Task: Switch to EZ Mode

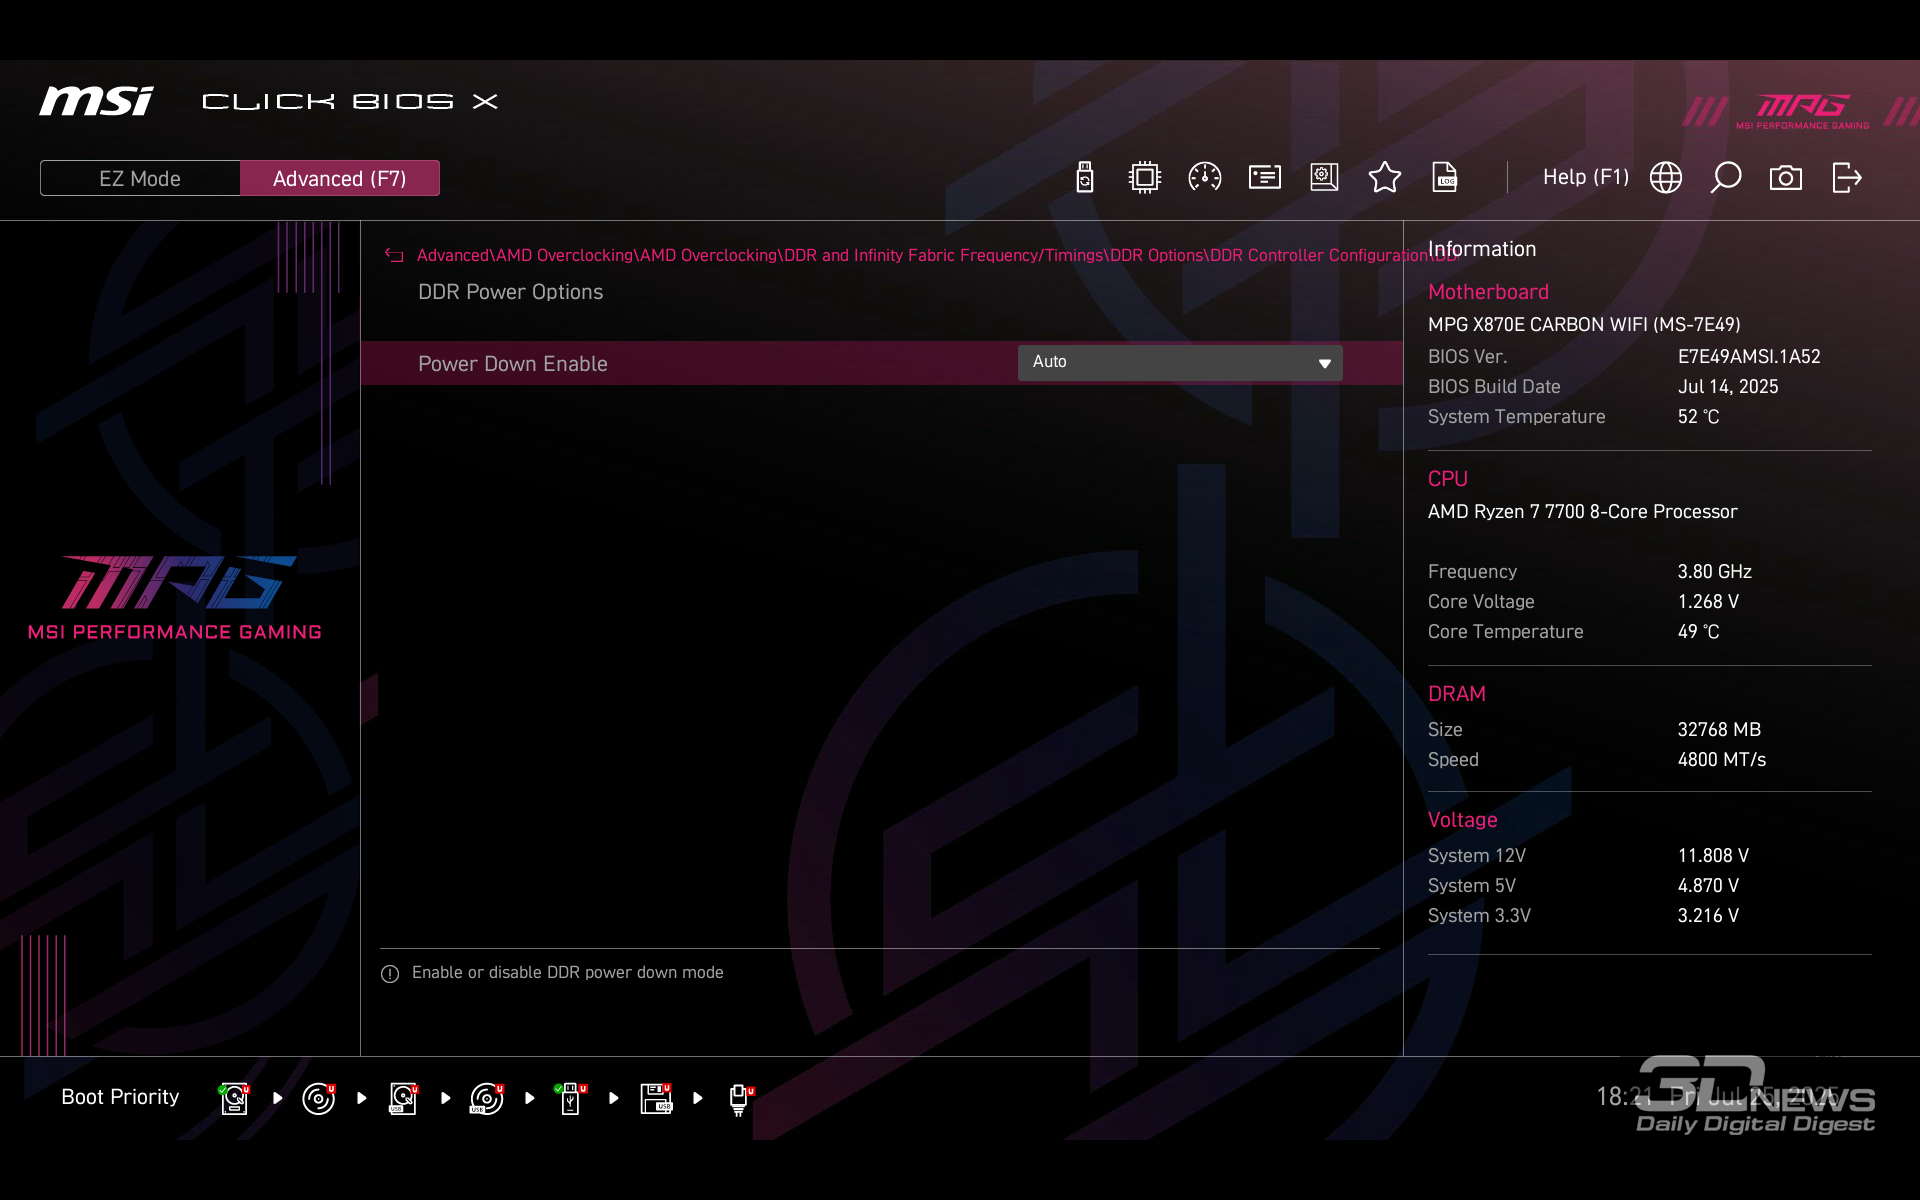Action: [x=140, y=178]
